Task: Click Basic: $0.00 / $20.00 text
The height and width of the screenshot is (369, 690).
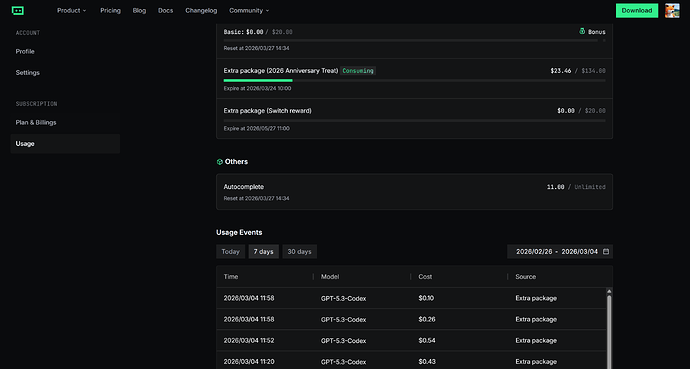Action: tap(258, 32)
